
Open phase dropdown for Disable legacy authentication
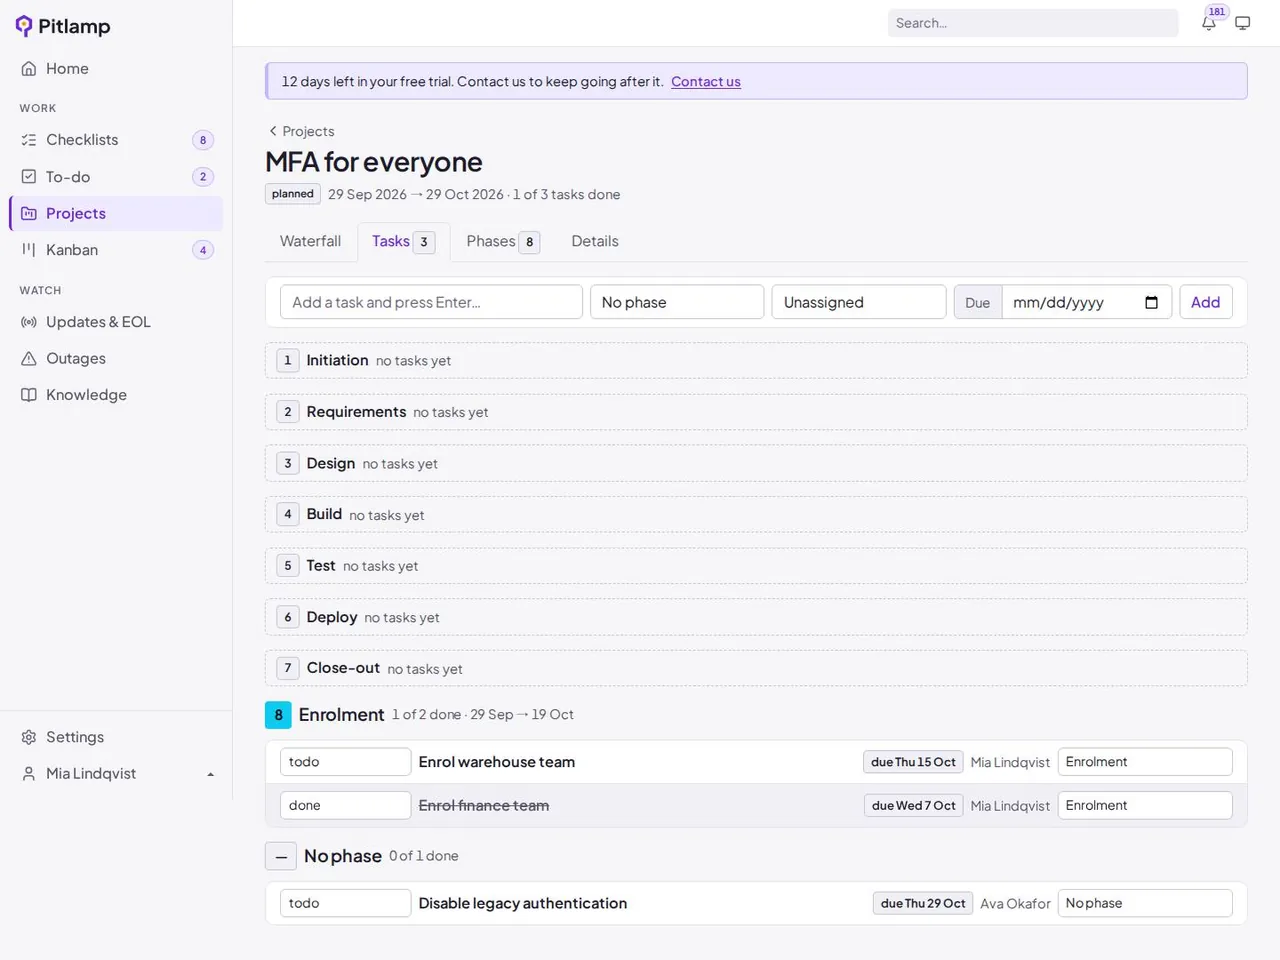1145,903
